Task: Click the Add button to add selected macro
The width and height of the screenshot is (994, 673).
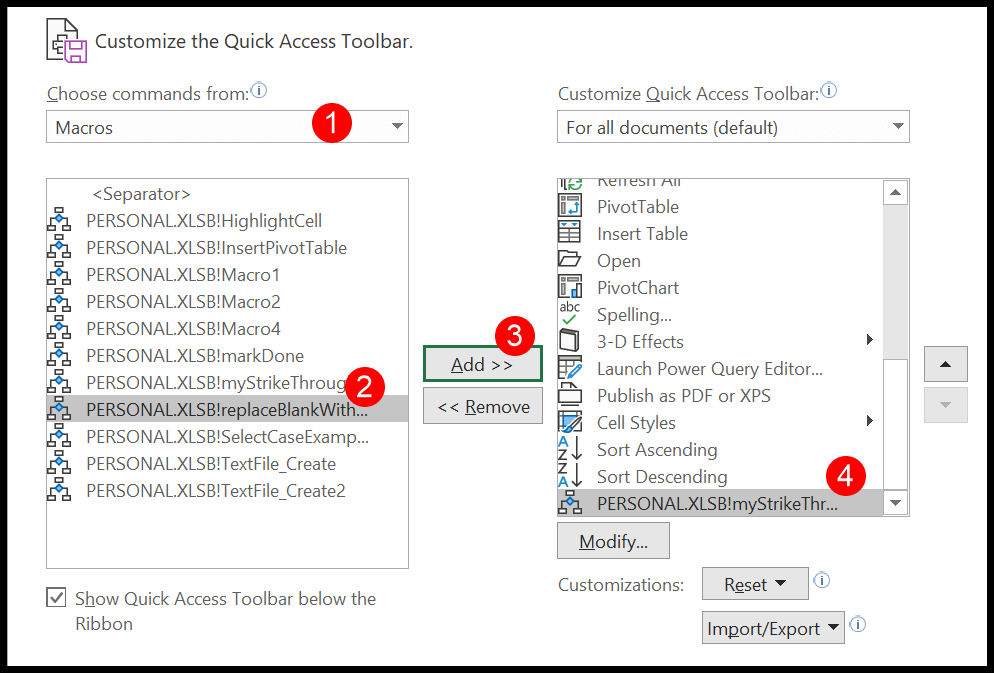Action: [x=482, y=364]
